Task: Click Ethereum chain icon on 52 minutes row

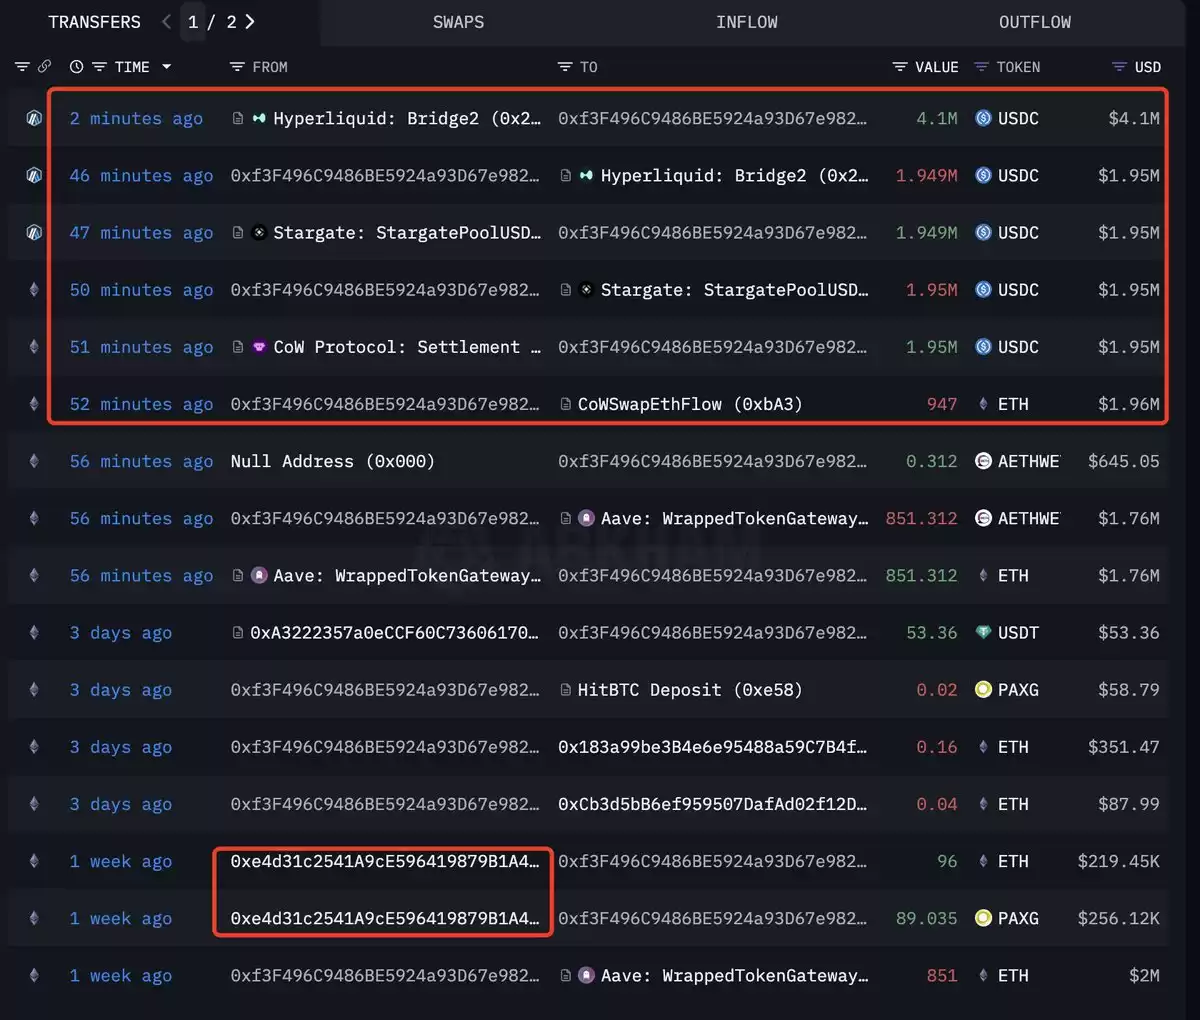Action: [34, 404]
